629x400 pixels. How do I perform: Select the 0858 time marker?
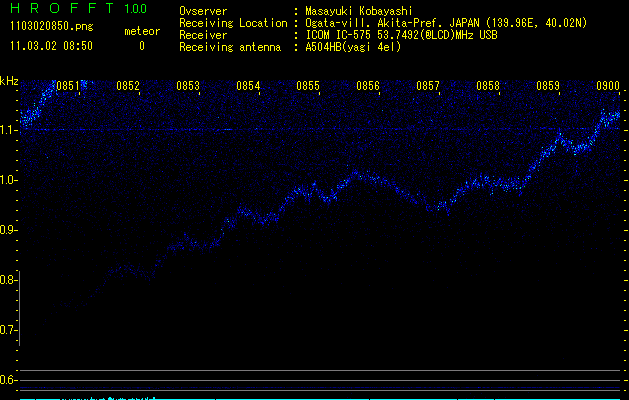[x=488, y=86]
